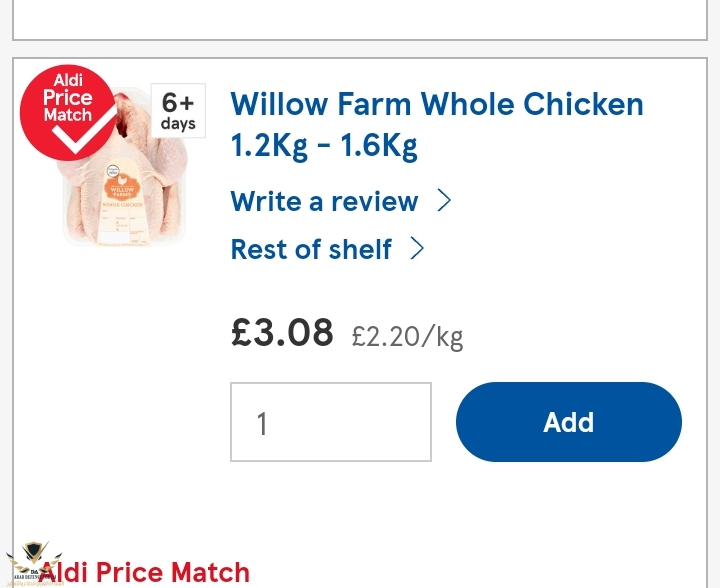Click the arrow beside Rest of shelf

(418, 249)
